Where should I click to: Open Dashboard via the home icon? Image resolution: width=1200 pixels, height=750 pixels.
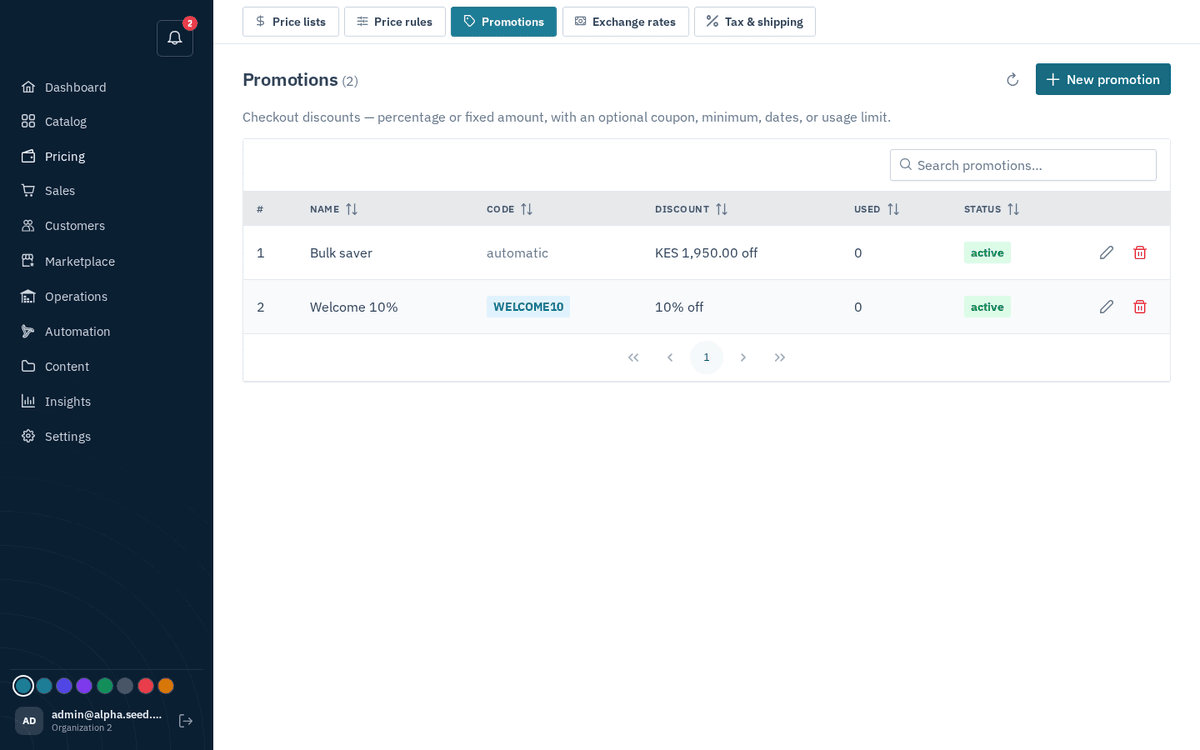[x=28, y=87]
